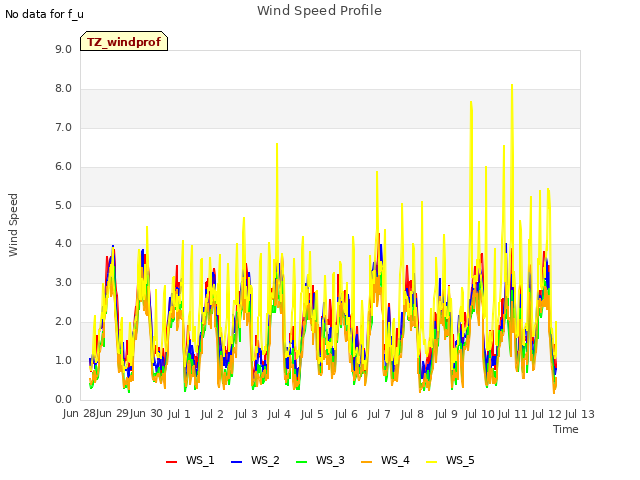
Task: Click the Jul 5 x-axis label
Action: click(x=312, y=414)
